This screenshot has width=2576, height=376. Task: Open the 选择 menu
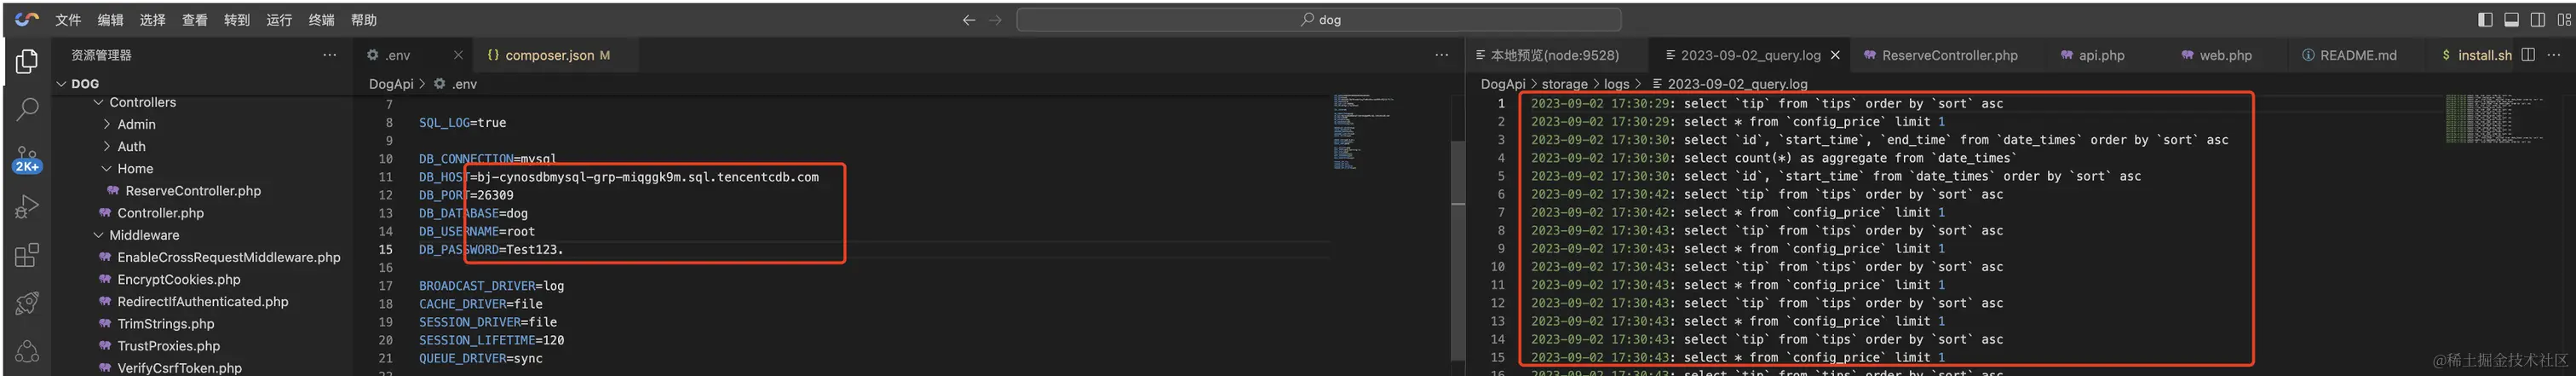(x=152, y=20)
